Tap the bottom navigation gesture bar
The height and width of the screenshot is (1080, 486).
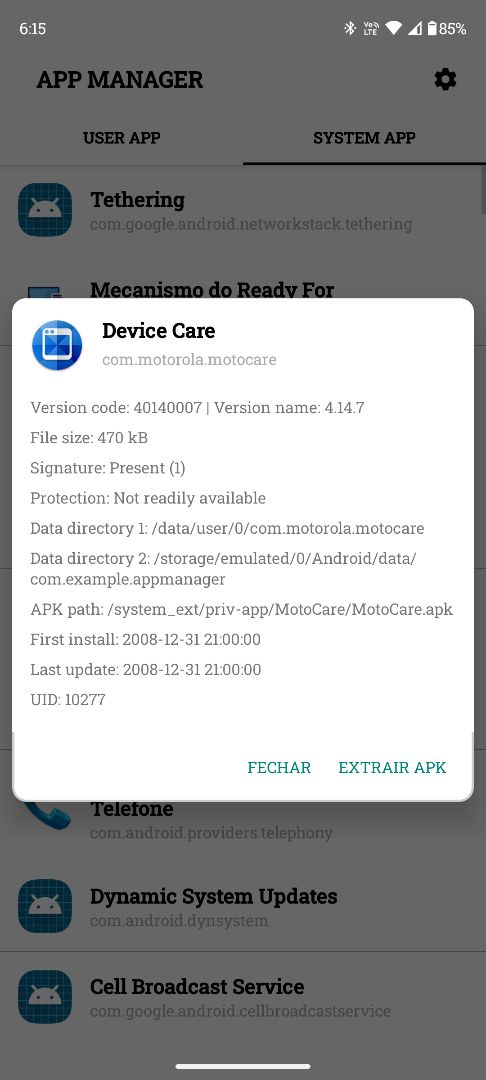pos(243,1066)
